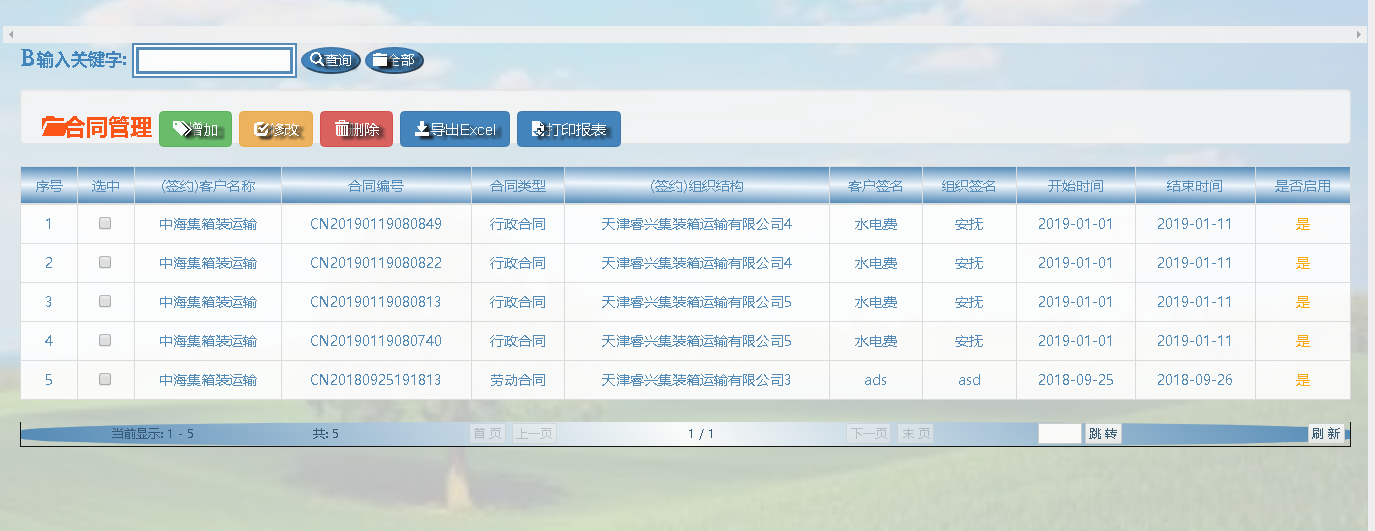Click the 跳转 jump button
Image resolution: width=1375 pixels, height=531 pixels.
tap(1104, 434)
